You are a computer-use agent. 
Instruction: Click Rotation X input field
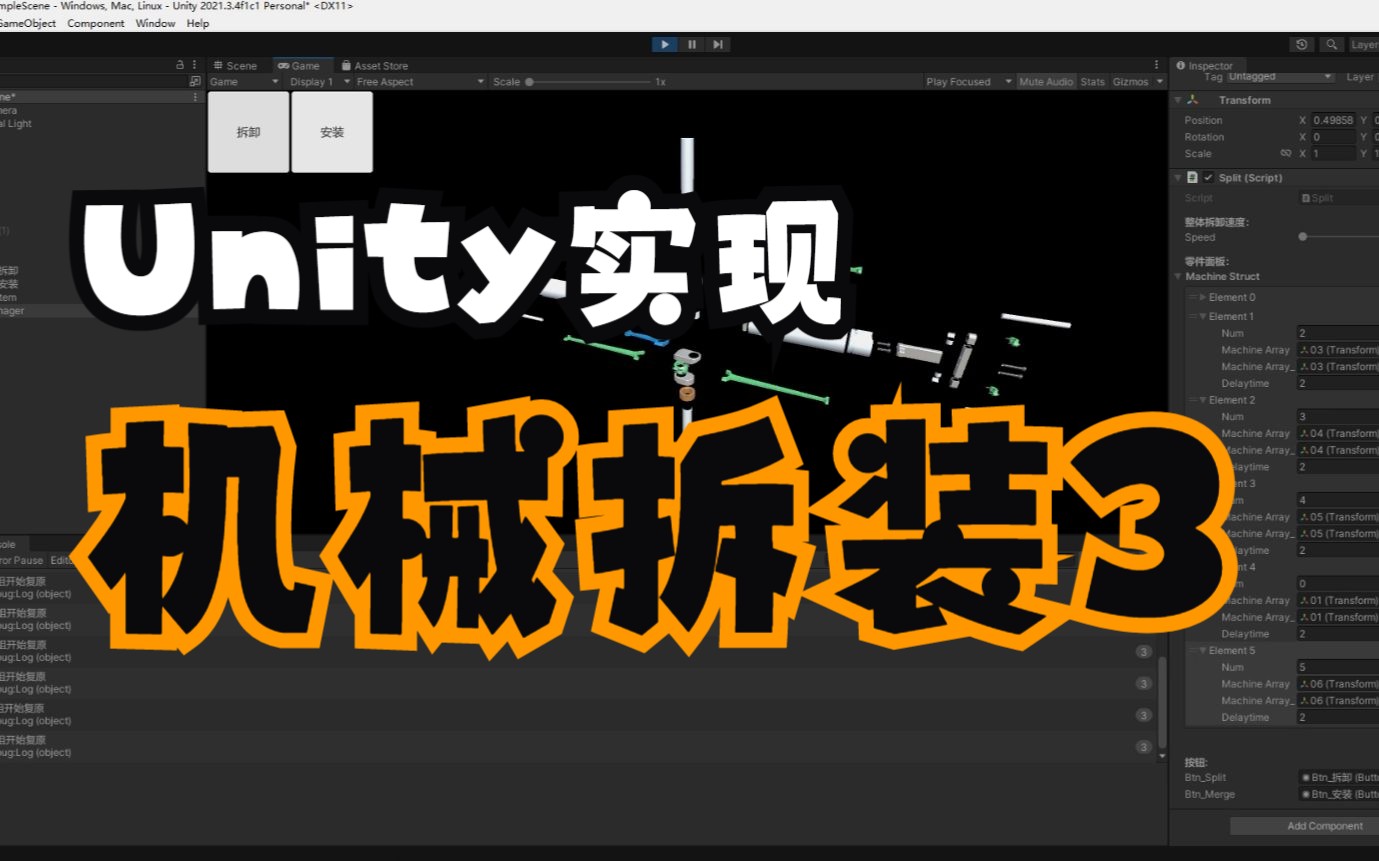[1334, 137]
